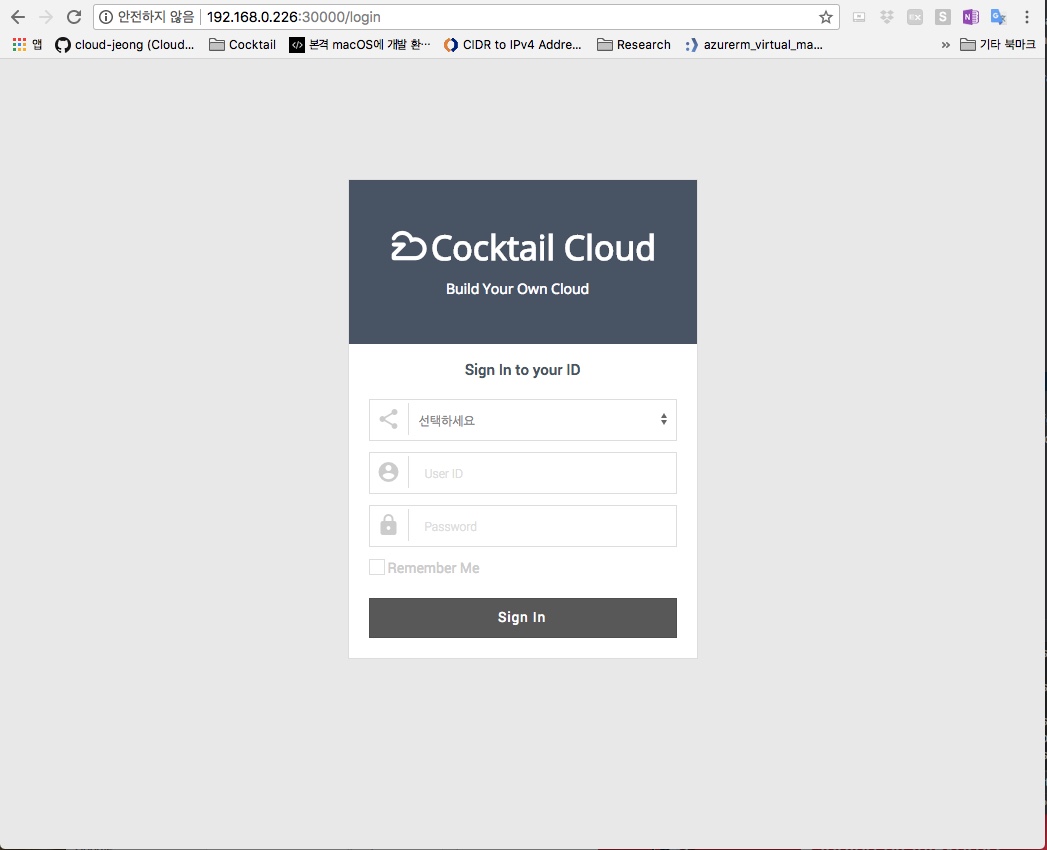Expand hidden bookmarks with the double chevron

coord(945,45)
